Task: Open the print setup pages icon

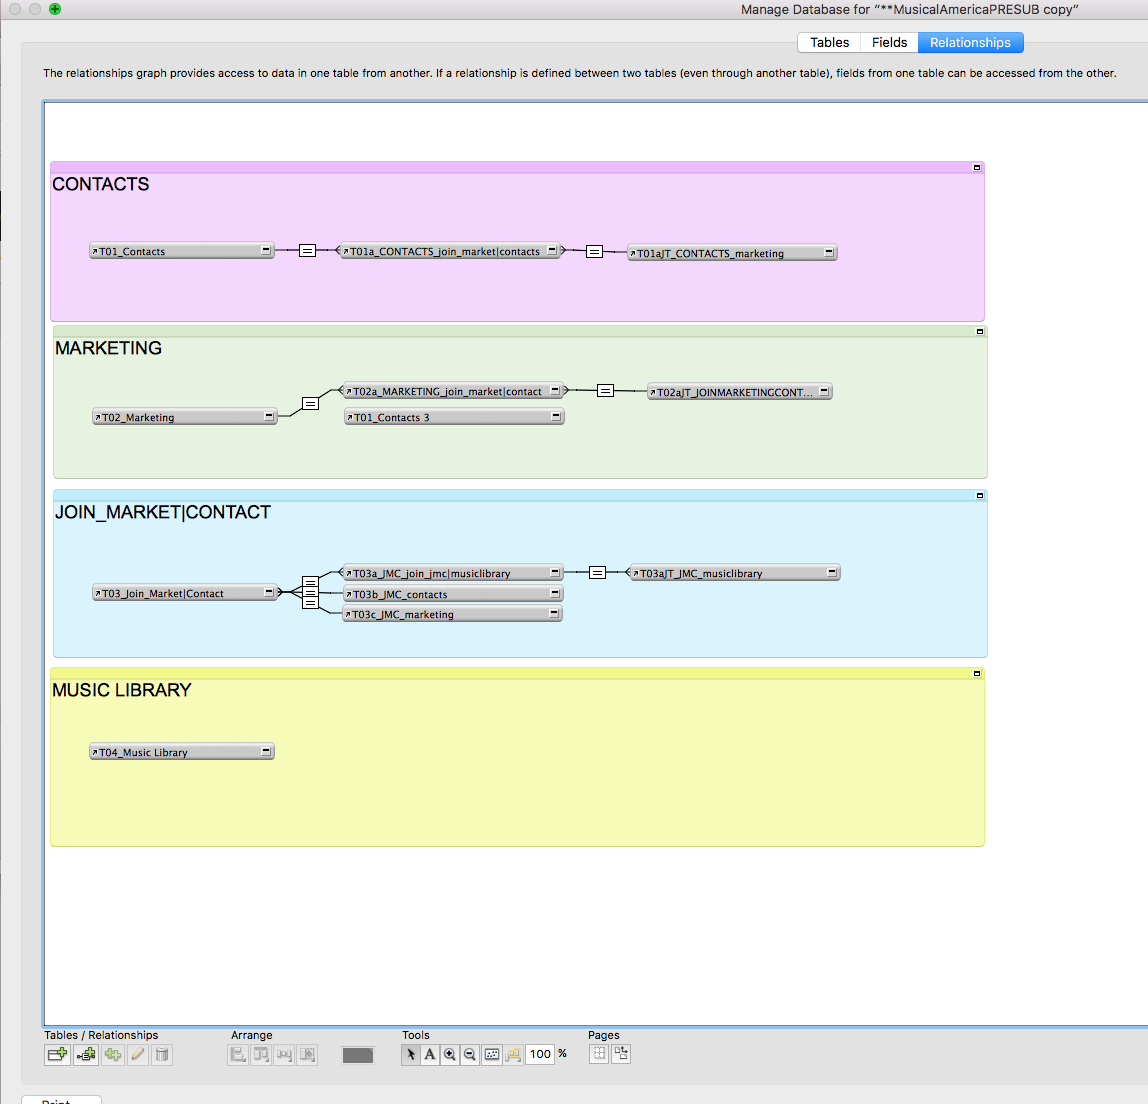Action: click(x=621, y=1054)
